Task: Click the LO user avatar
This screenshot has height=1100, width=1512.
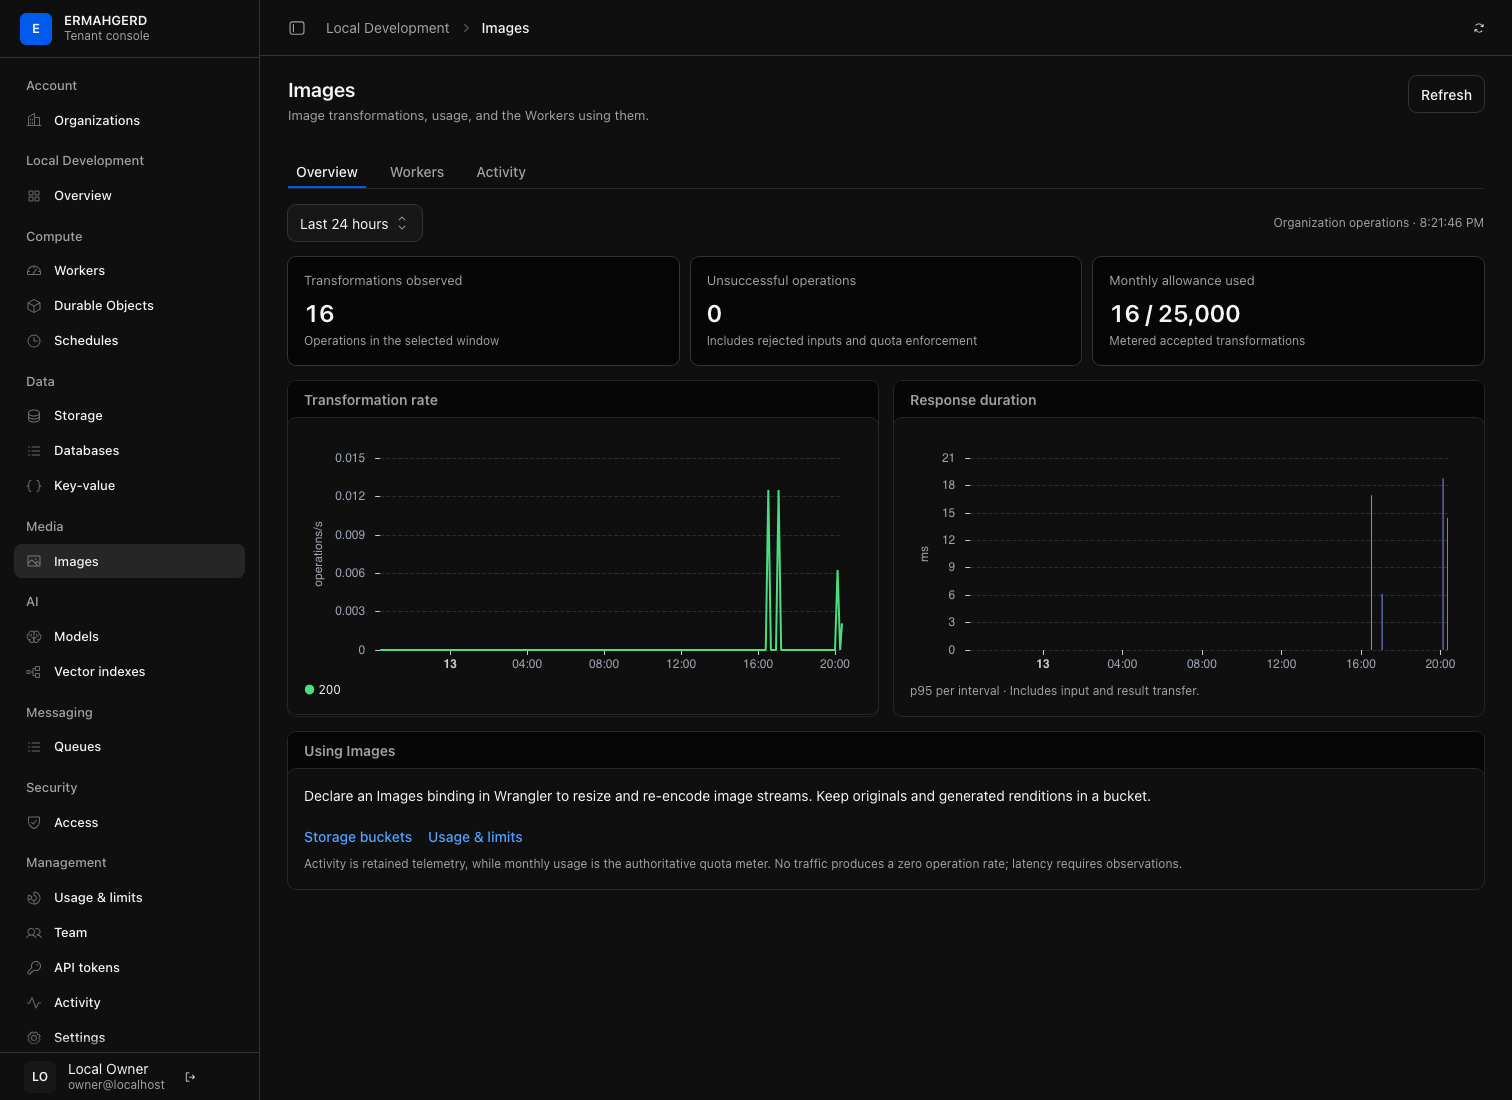Action: (40, 1077)
